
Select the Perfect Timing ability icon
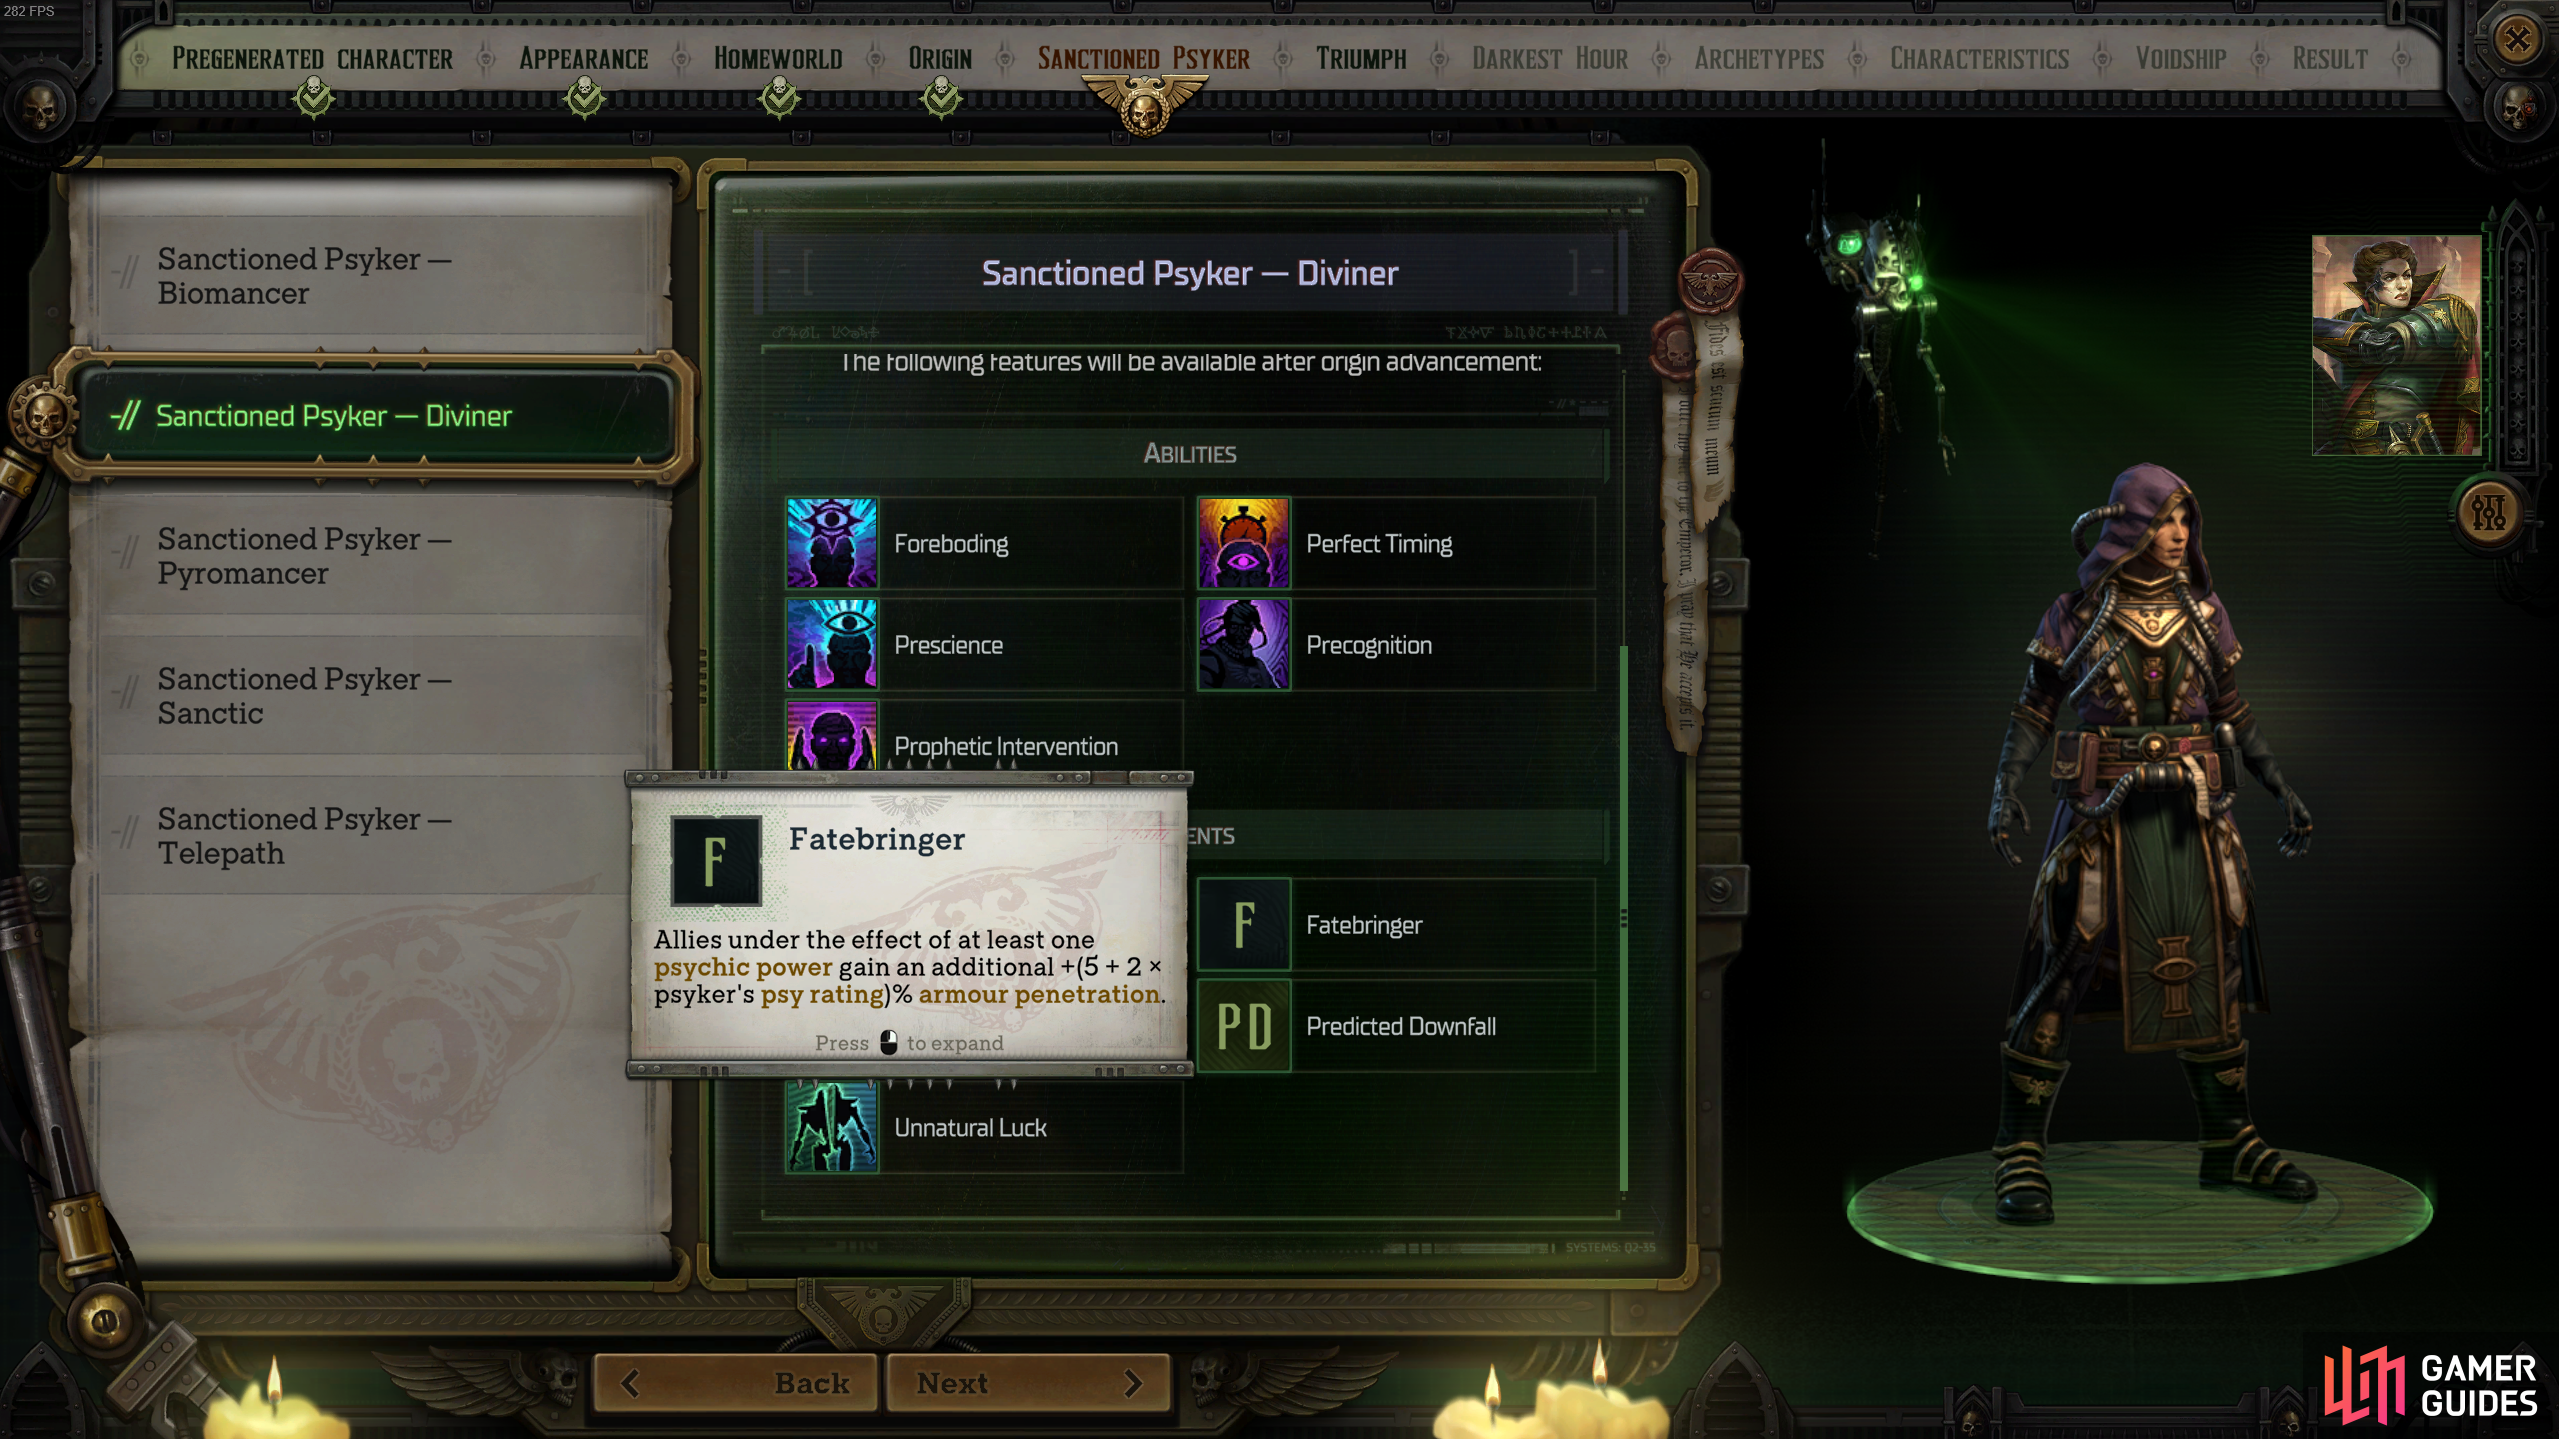(x=1243, y=543)
